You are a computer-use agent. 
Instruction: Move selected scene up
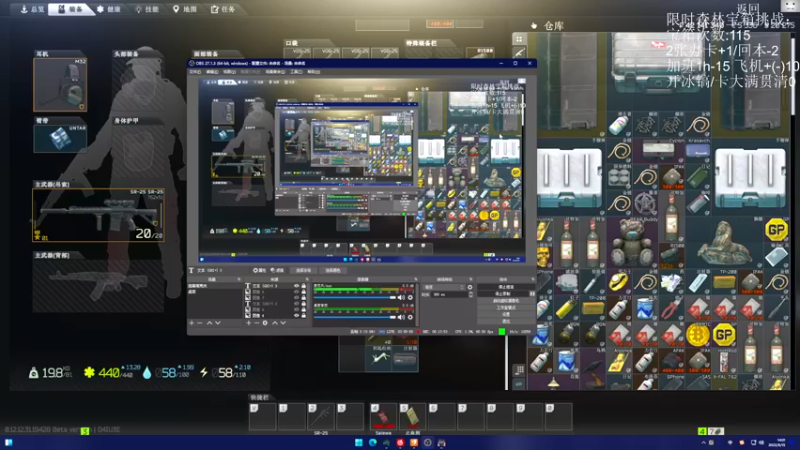209,323
